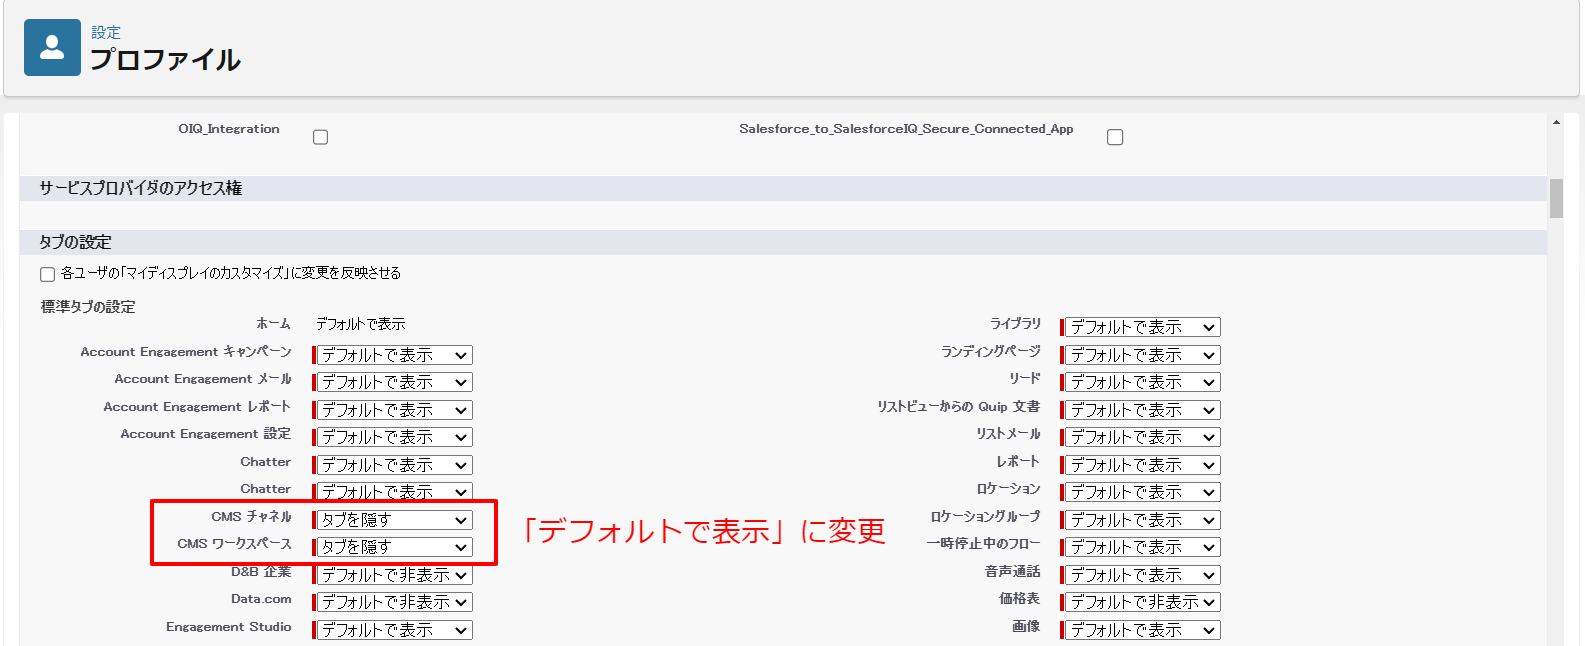Click the OIQ_Integration label text

click(x=229, y=129)
